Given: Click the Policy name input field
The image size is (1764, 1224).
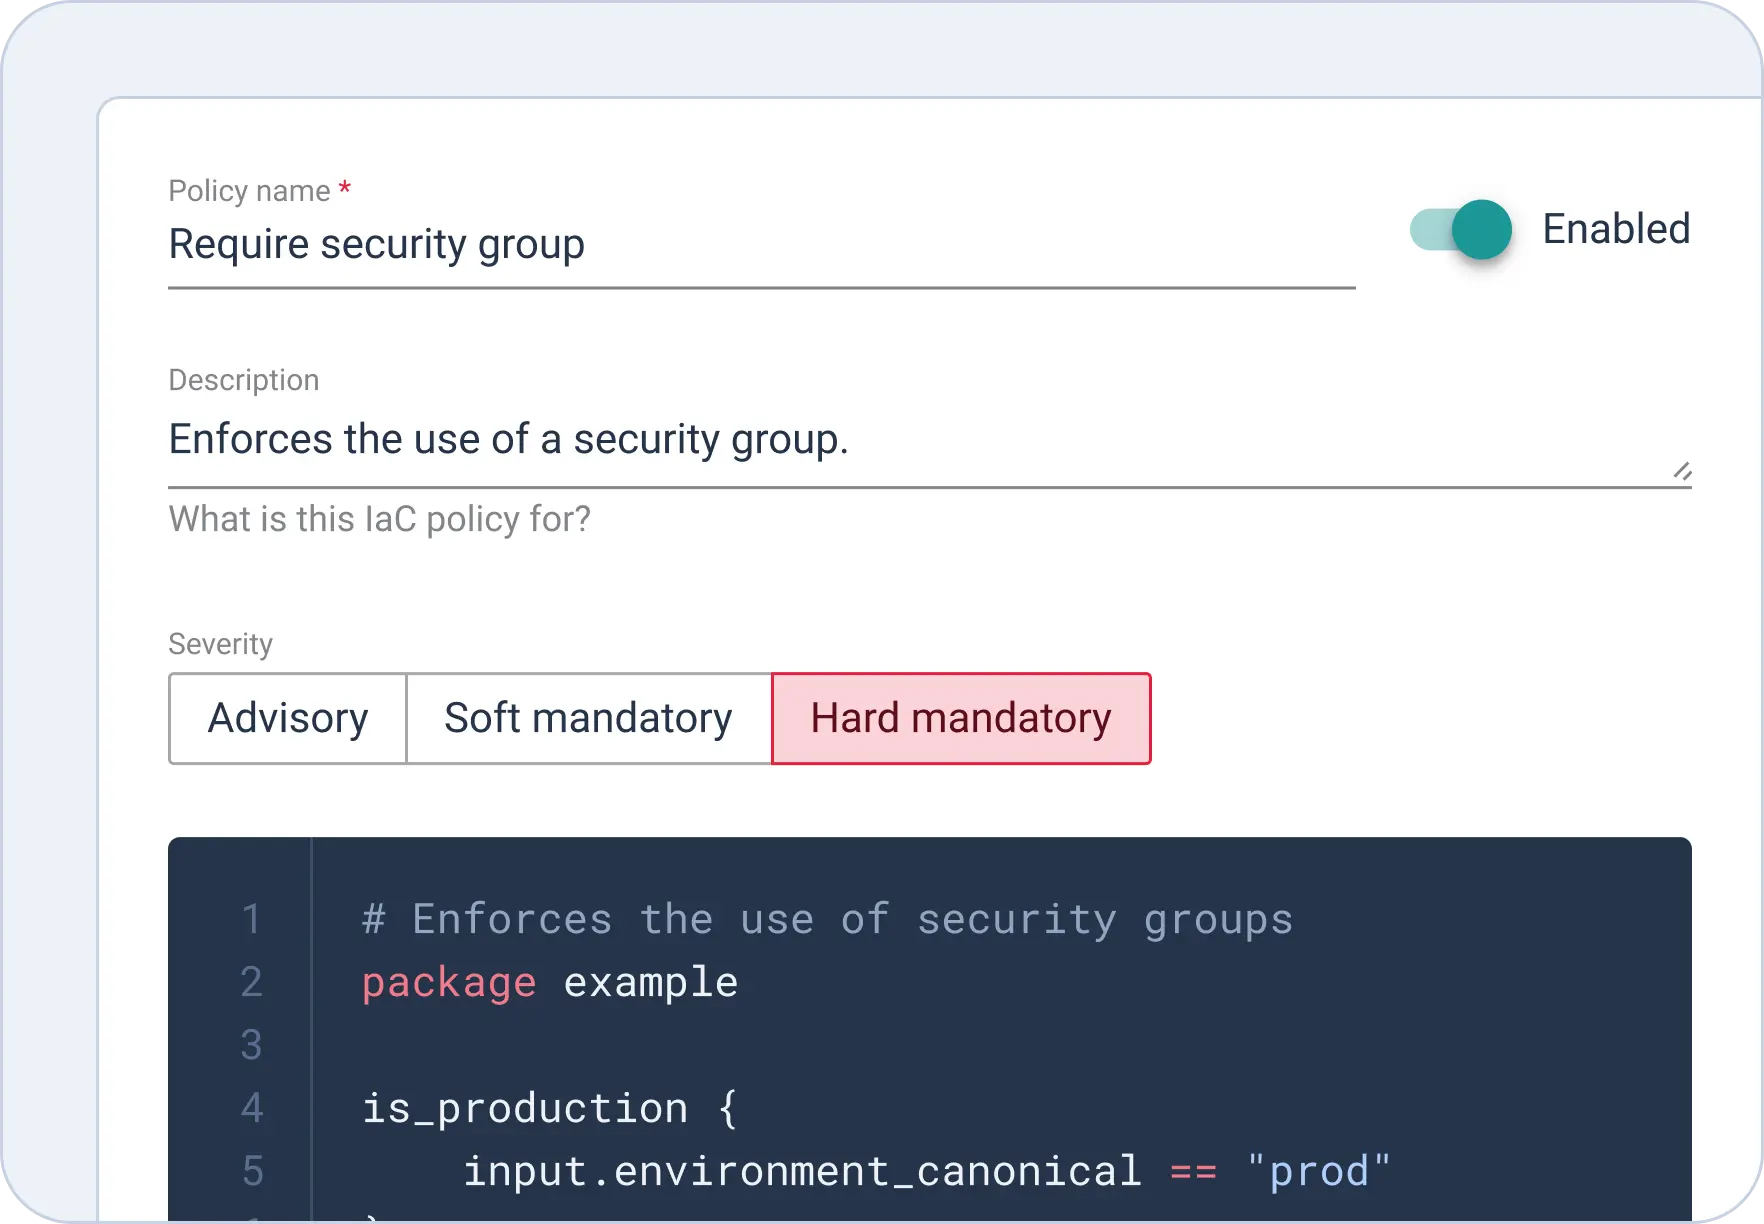Looking at the screenshot, I should pyautogui.click(x=760, y=245).
